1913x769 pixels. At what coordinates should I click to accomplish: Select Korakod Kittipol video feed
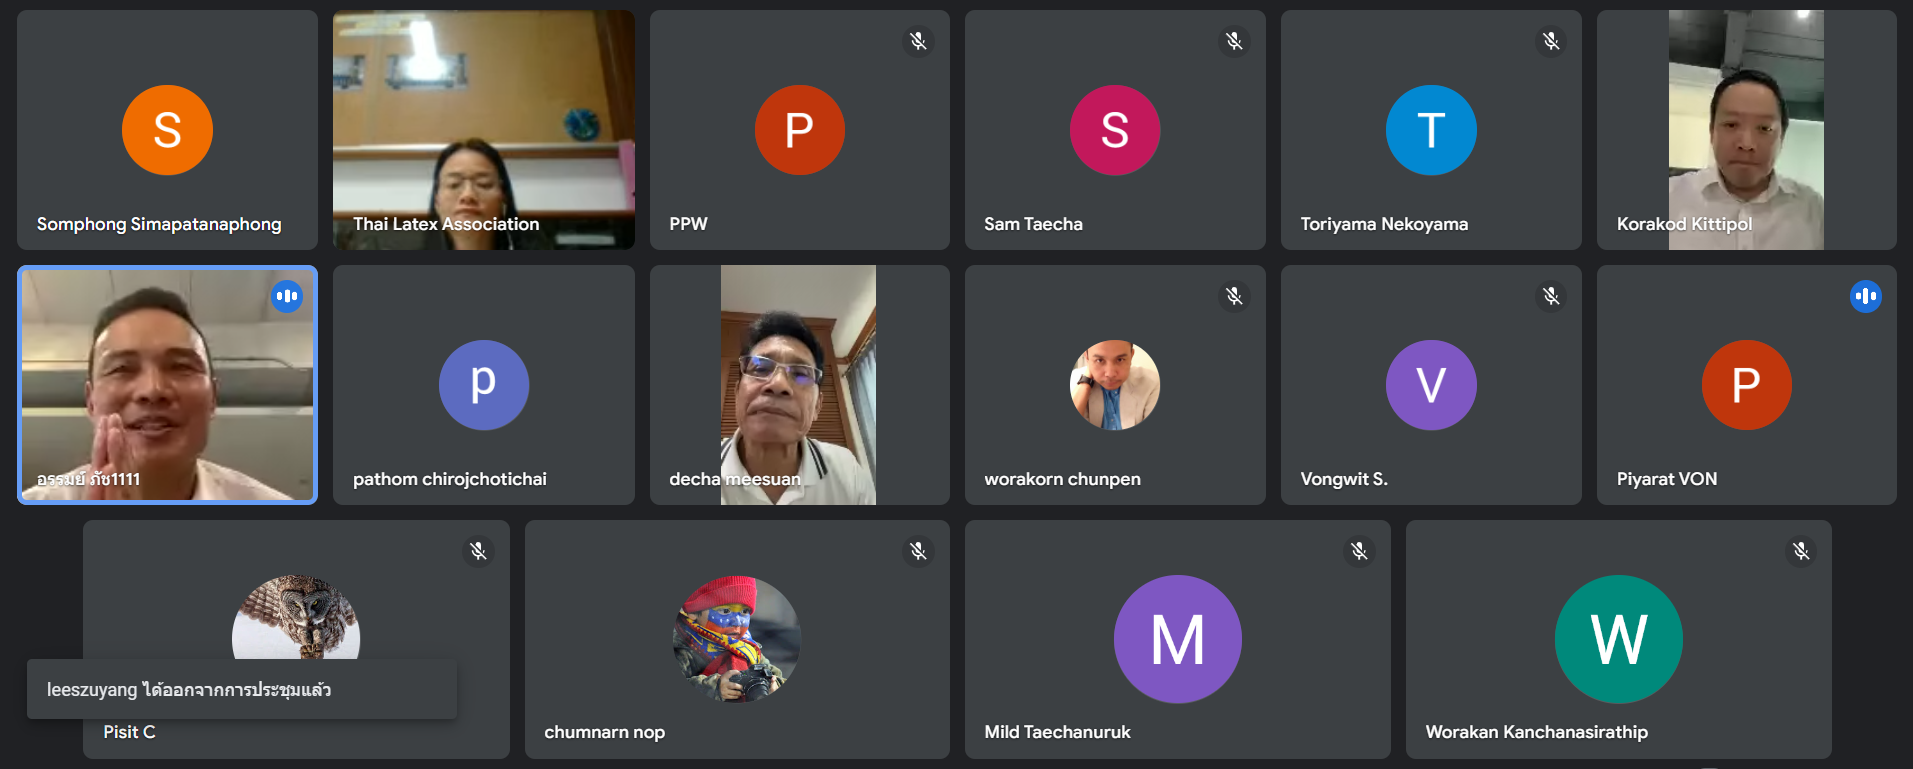[x=1746, y=130]
